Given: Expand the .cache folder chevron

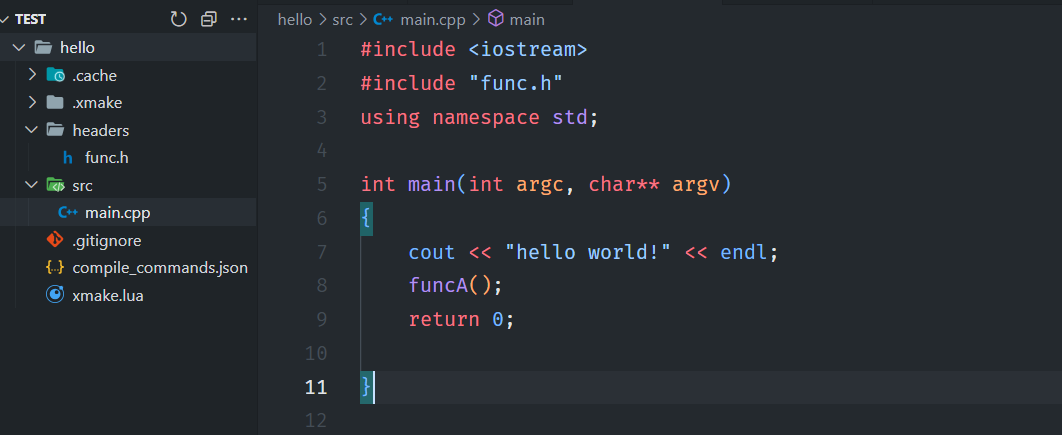Looking at the screenshot, I should 31,75.
